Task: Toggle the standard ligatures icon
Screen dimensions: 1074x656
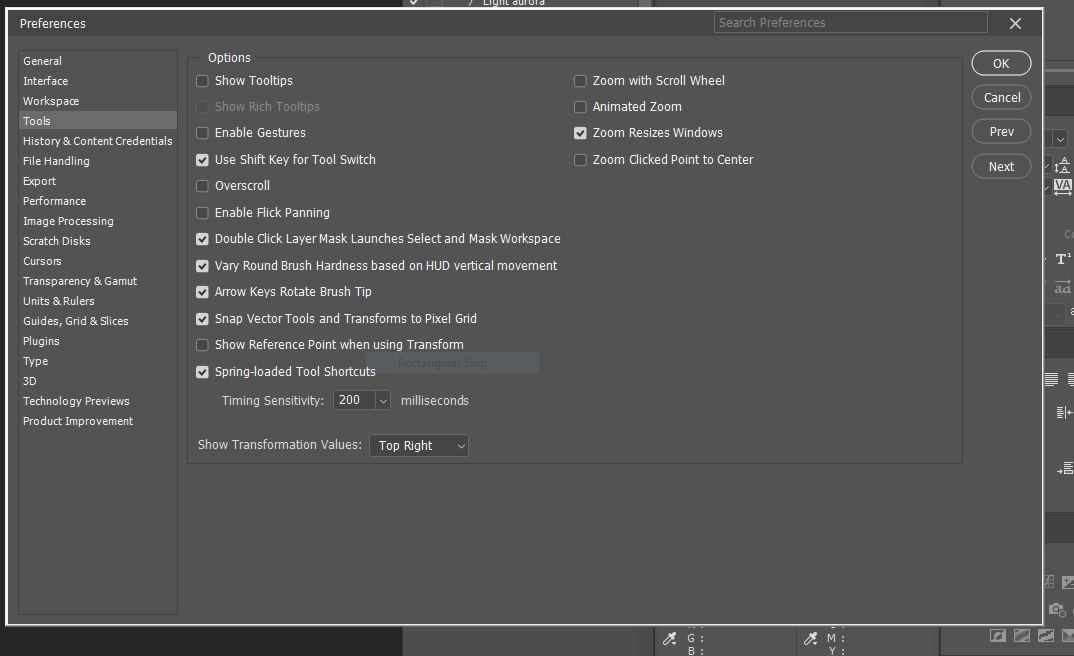Action: [x=1061, y=287]
